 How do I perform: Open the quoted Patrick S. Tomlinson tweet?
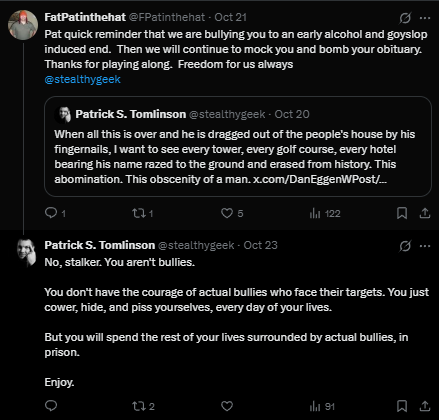[238, 146]
